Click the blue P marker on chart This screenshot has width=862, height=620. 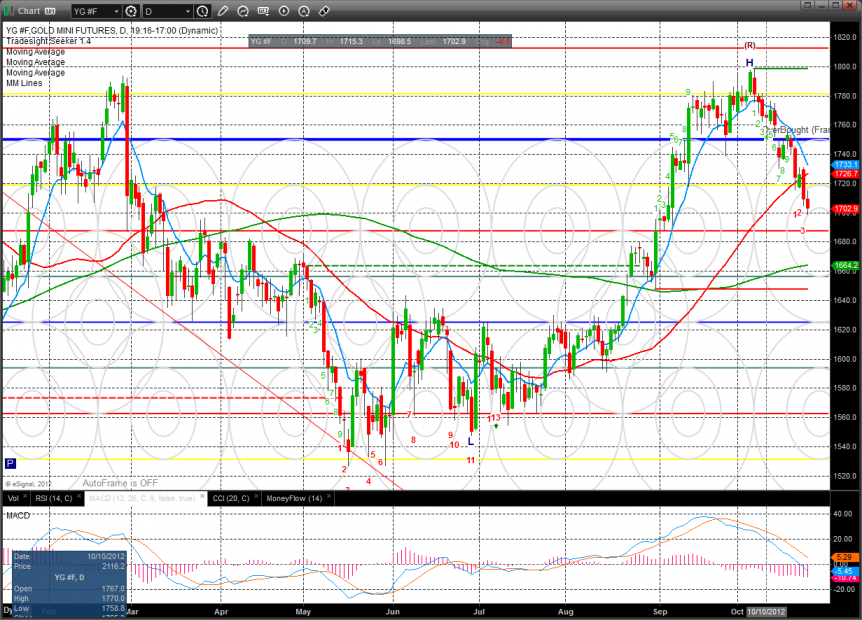(10, 464)
